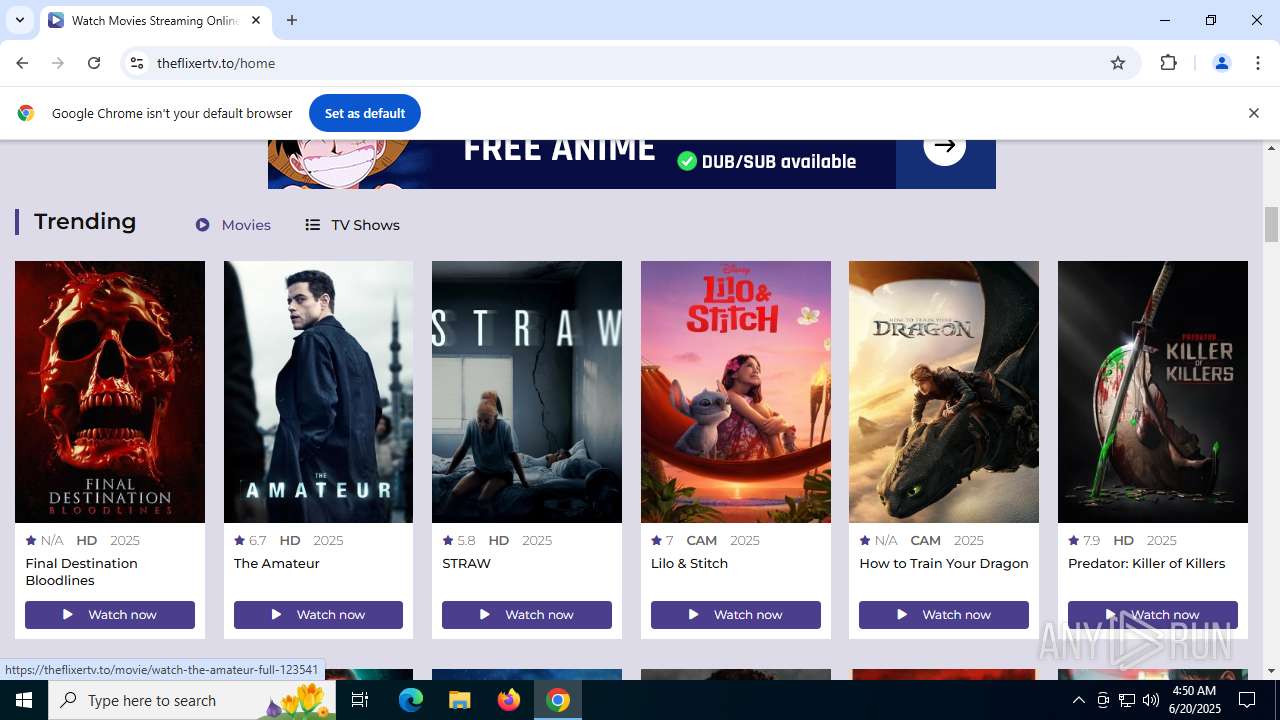Image resolution: width=1280 pixels, height=720 pixels.
Task: Open the volume tray icon
Action: tap(1151, 700)
